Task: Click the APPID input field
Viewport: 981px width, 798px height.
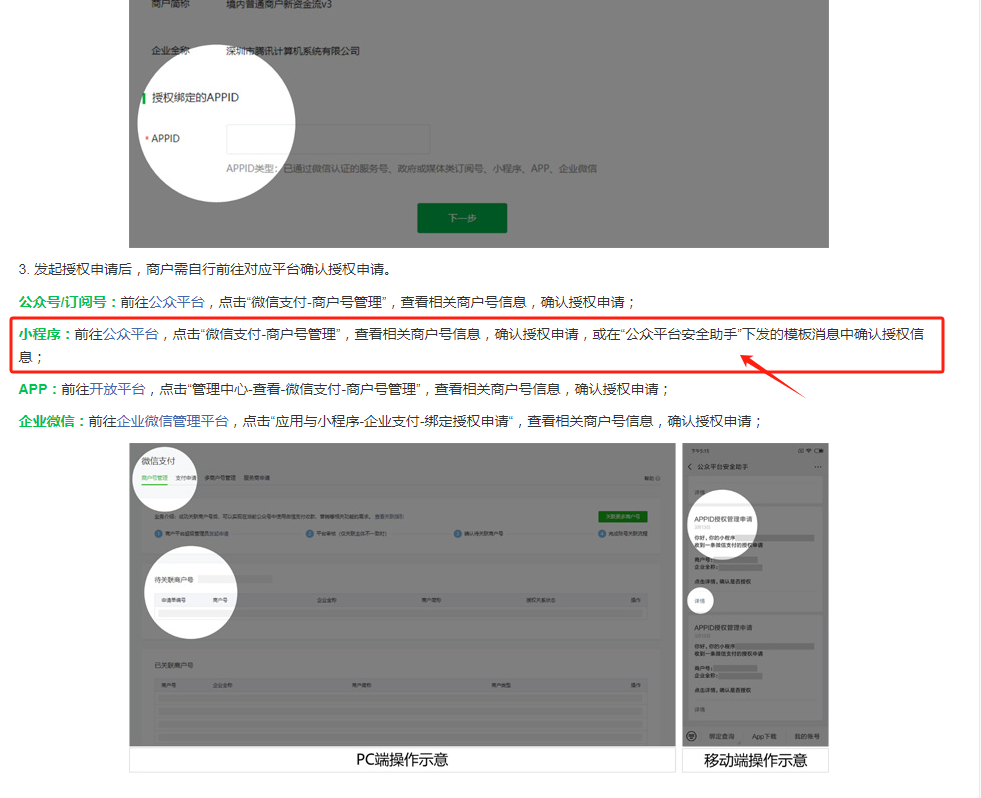Action: 328,139
